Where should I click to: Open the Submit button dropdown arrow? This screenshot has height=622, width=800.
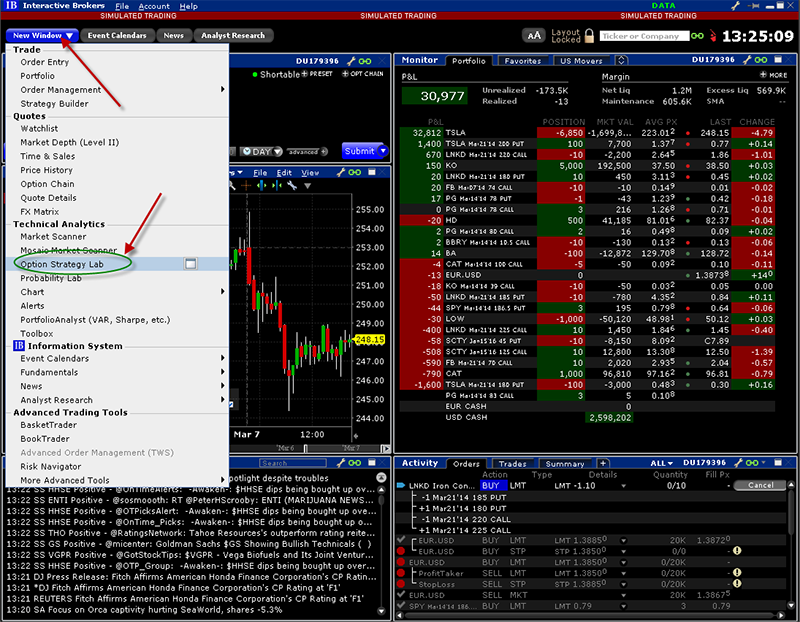[383, 151]
